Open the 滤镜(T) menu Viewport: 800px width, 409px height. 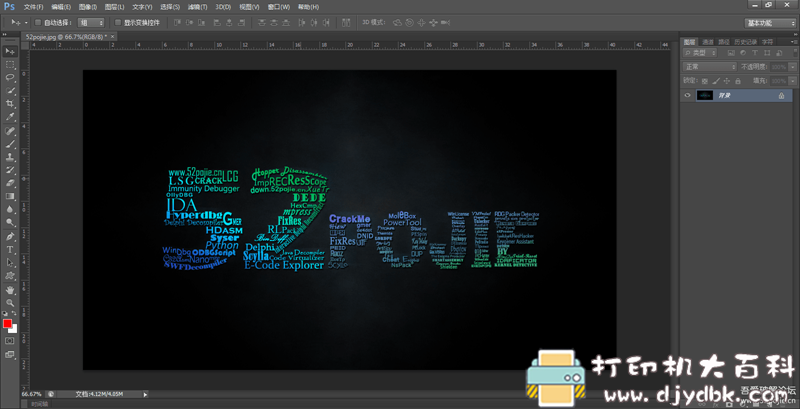tap(197, 7)
